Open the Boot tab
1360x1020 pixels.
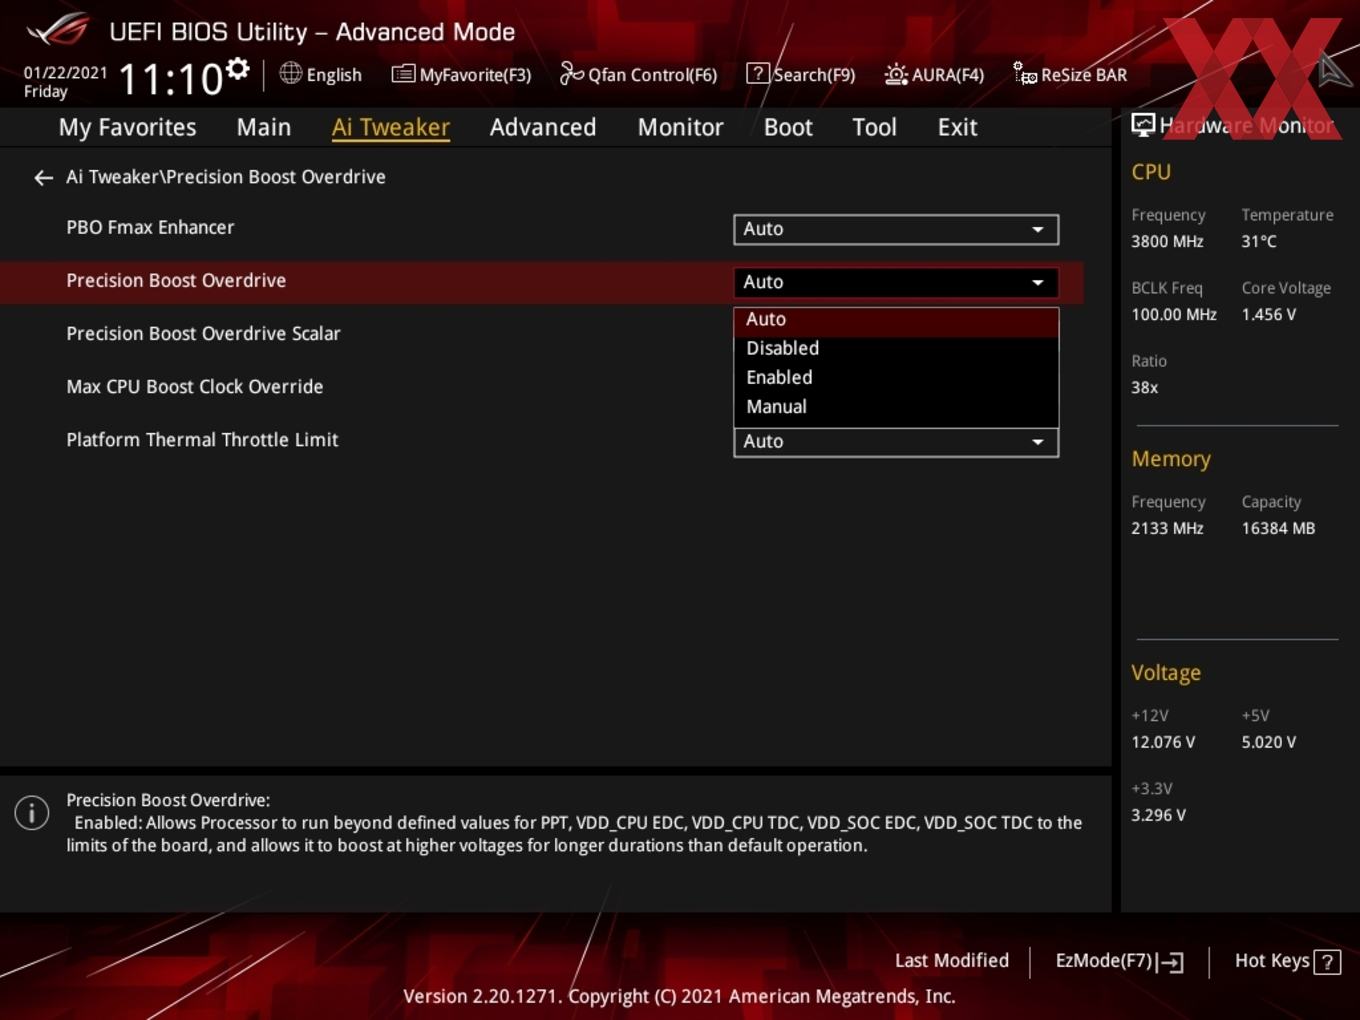click(788, 127)
